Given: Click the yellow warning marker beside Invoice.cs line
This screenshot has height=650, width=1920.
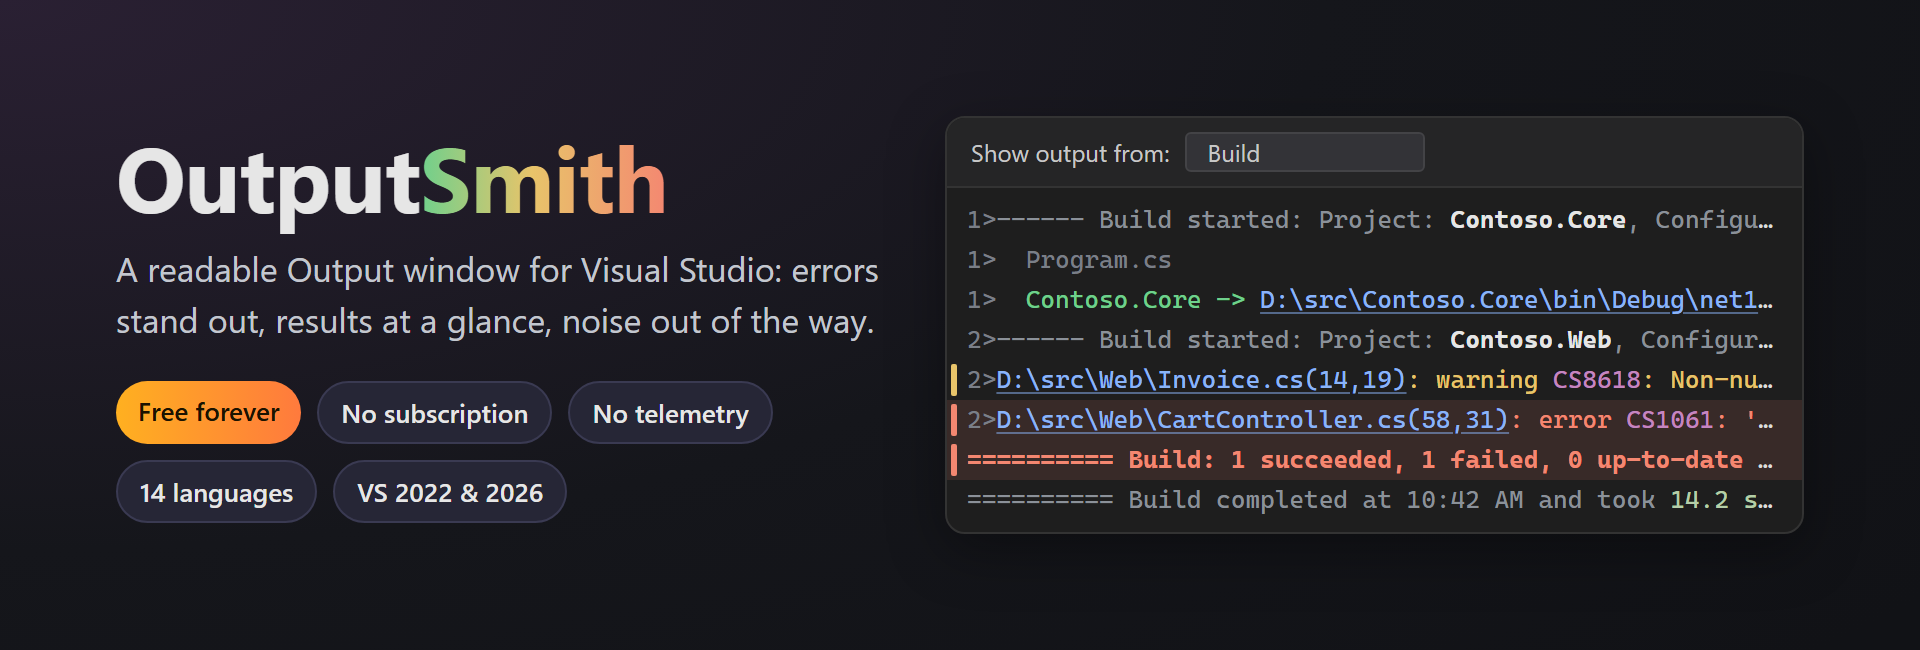Looking at the screenshot, I should point(954,380).
